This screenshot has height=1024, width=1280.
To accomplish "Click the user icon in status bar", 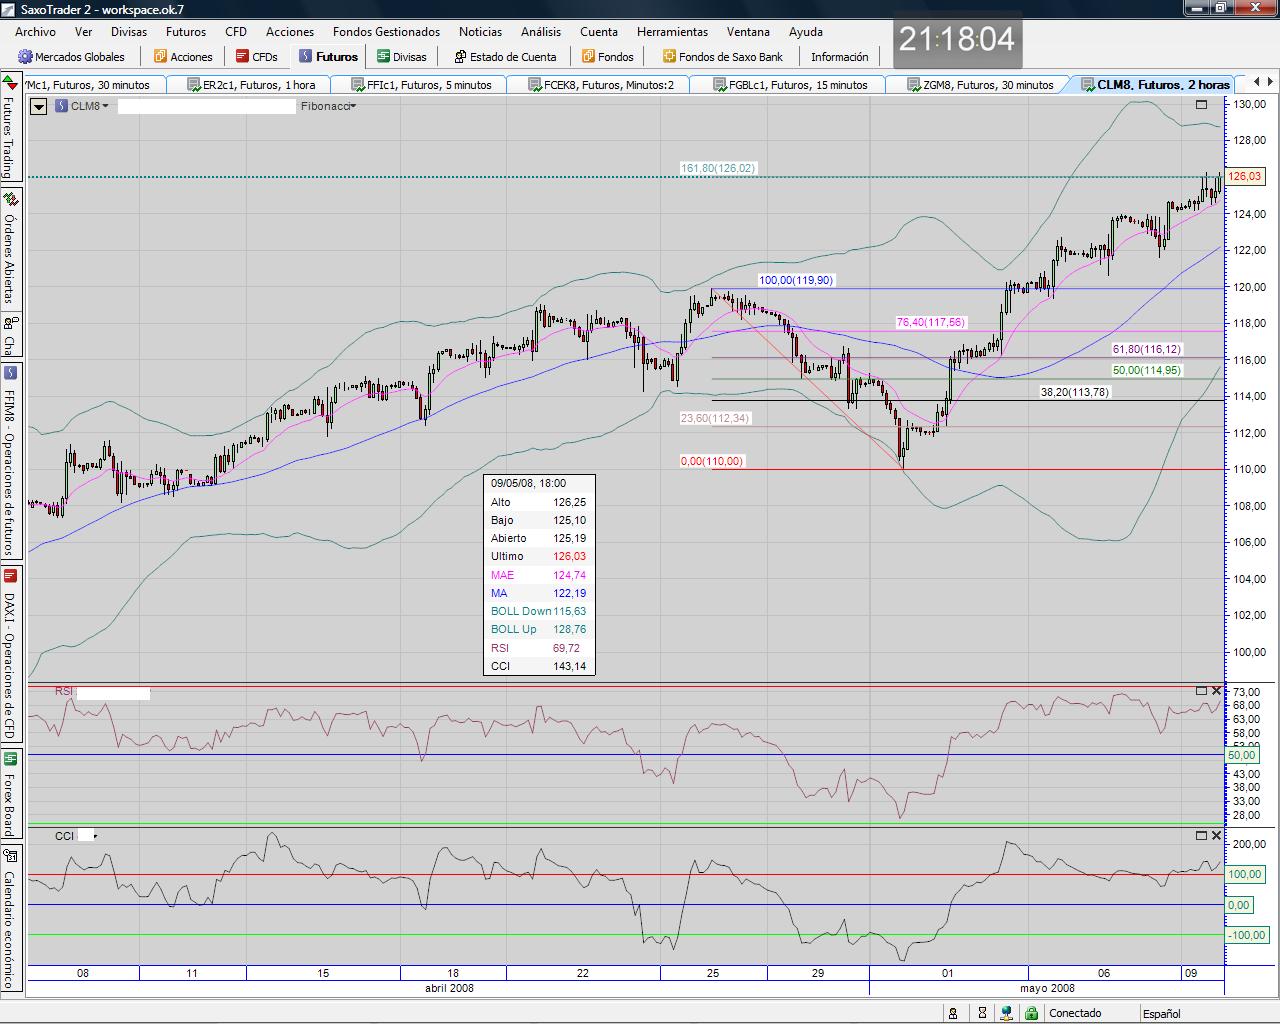I will [954, 1013].
